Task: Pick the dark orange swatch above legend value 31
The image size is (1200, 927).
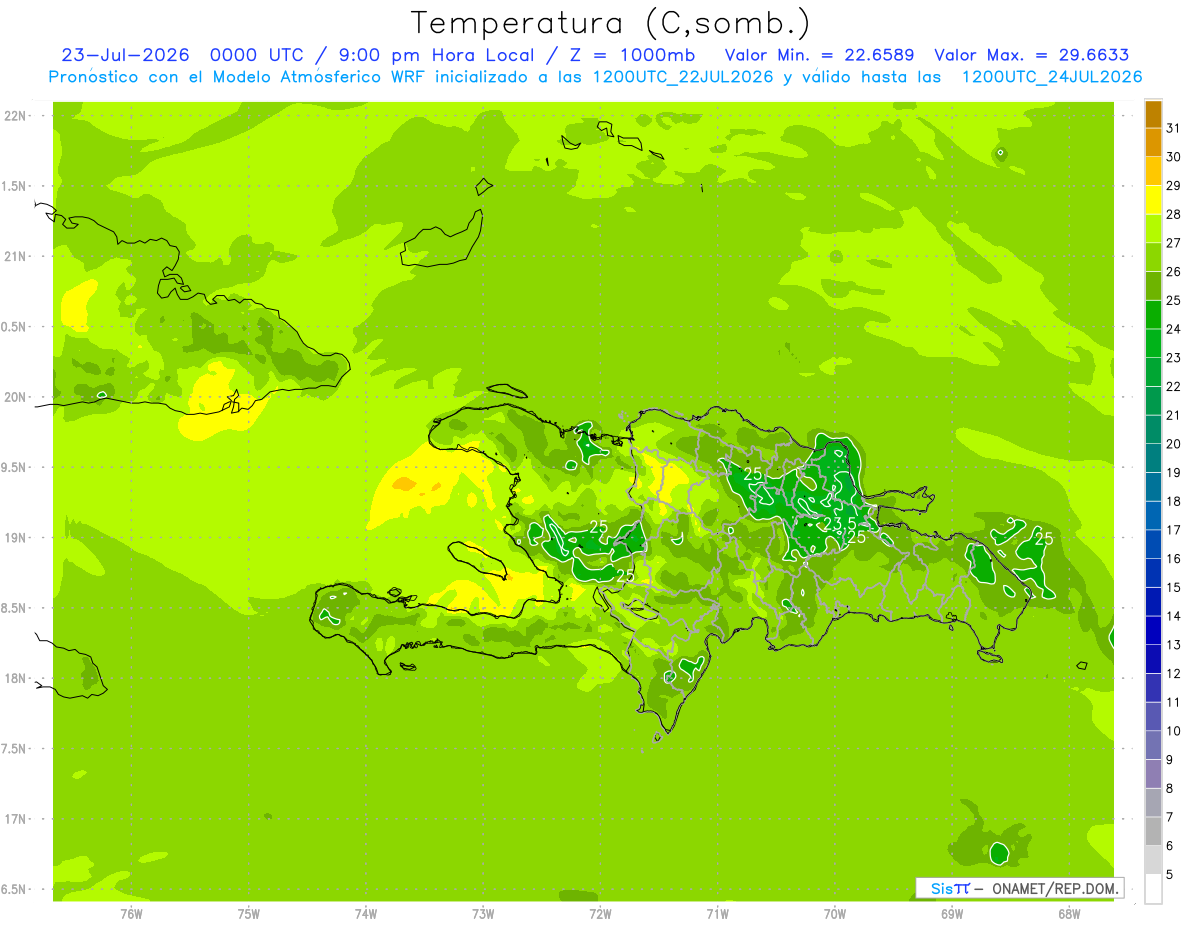Action: point(1153,113)
